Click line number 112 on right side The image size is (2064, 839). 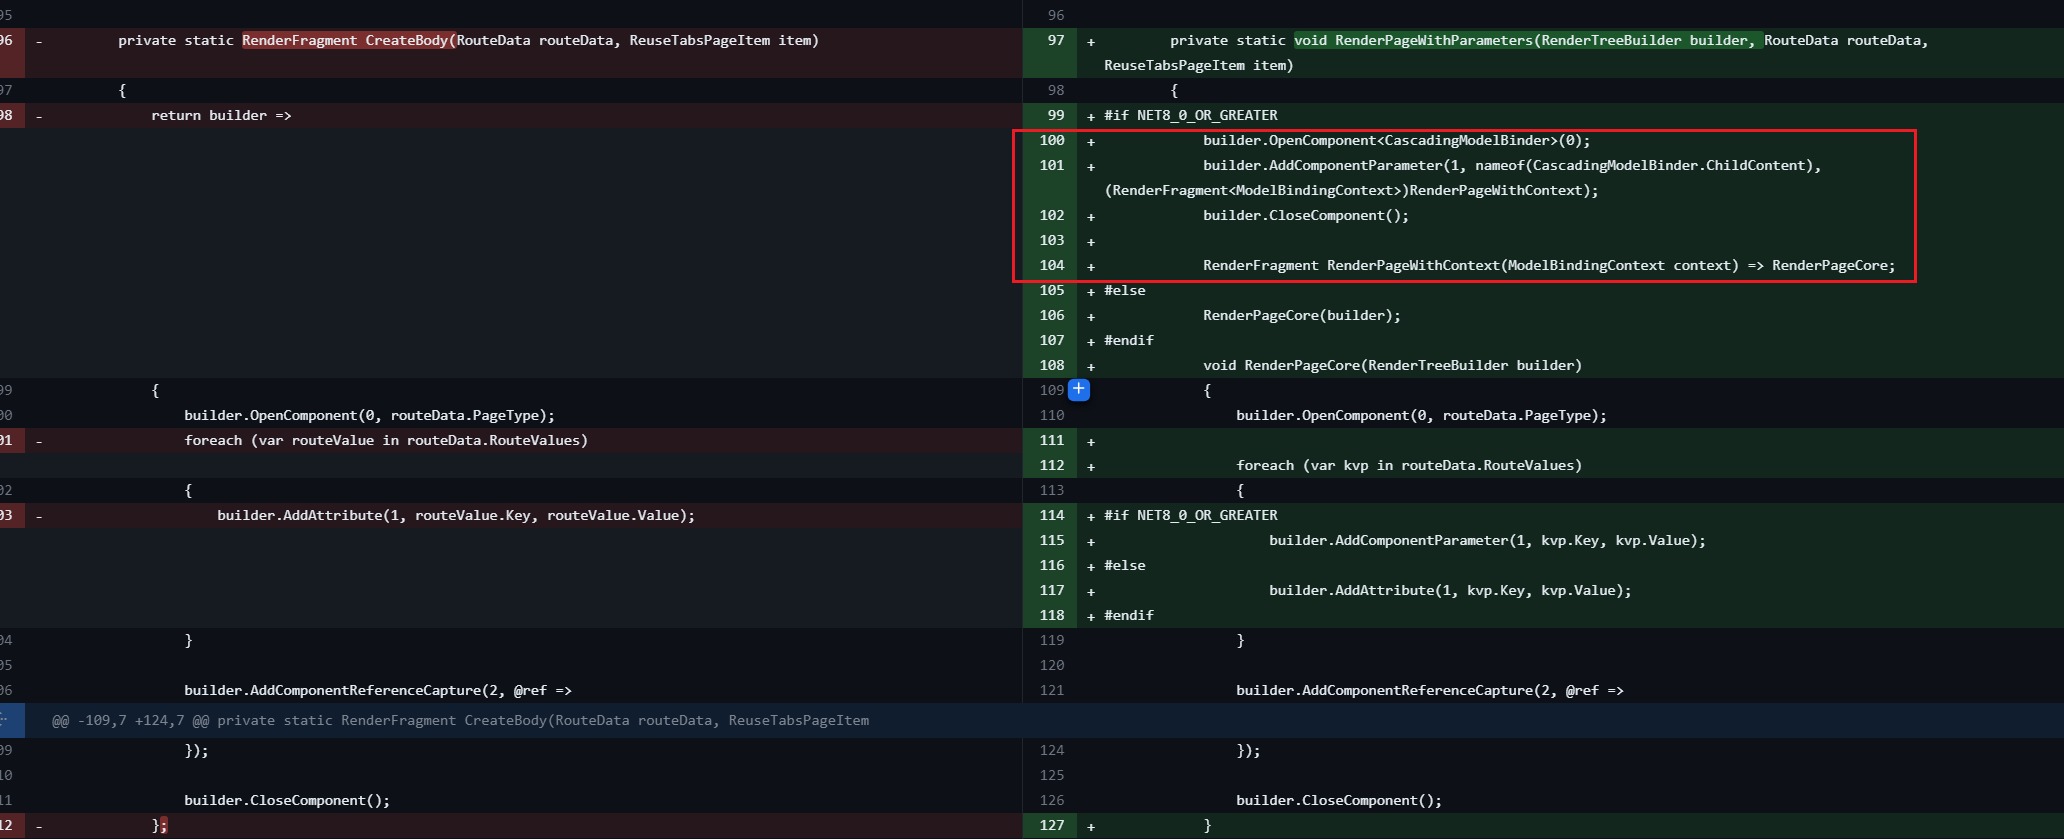point(1051,466)
